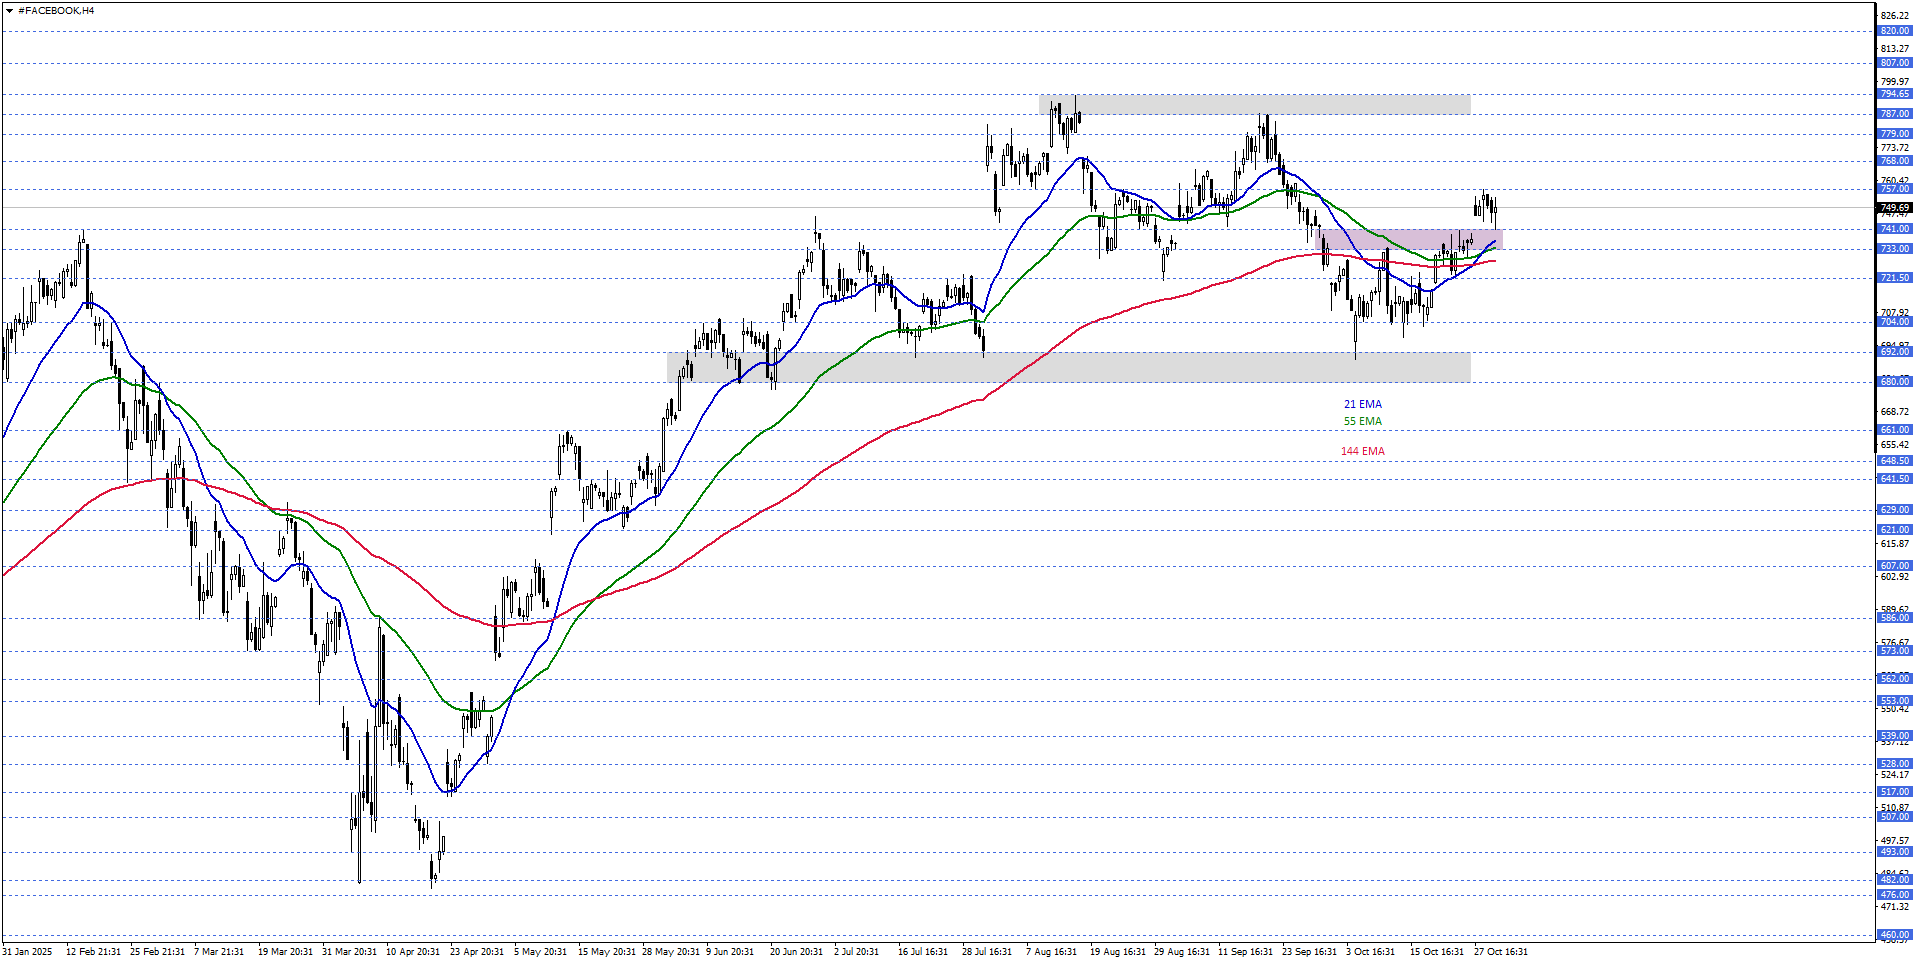Click the 553.00 price level label
The height and width of the screenshot is (963, 1916).
click(1894, 701)
